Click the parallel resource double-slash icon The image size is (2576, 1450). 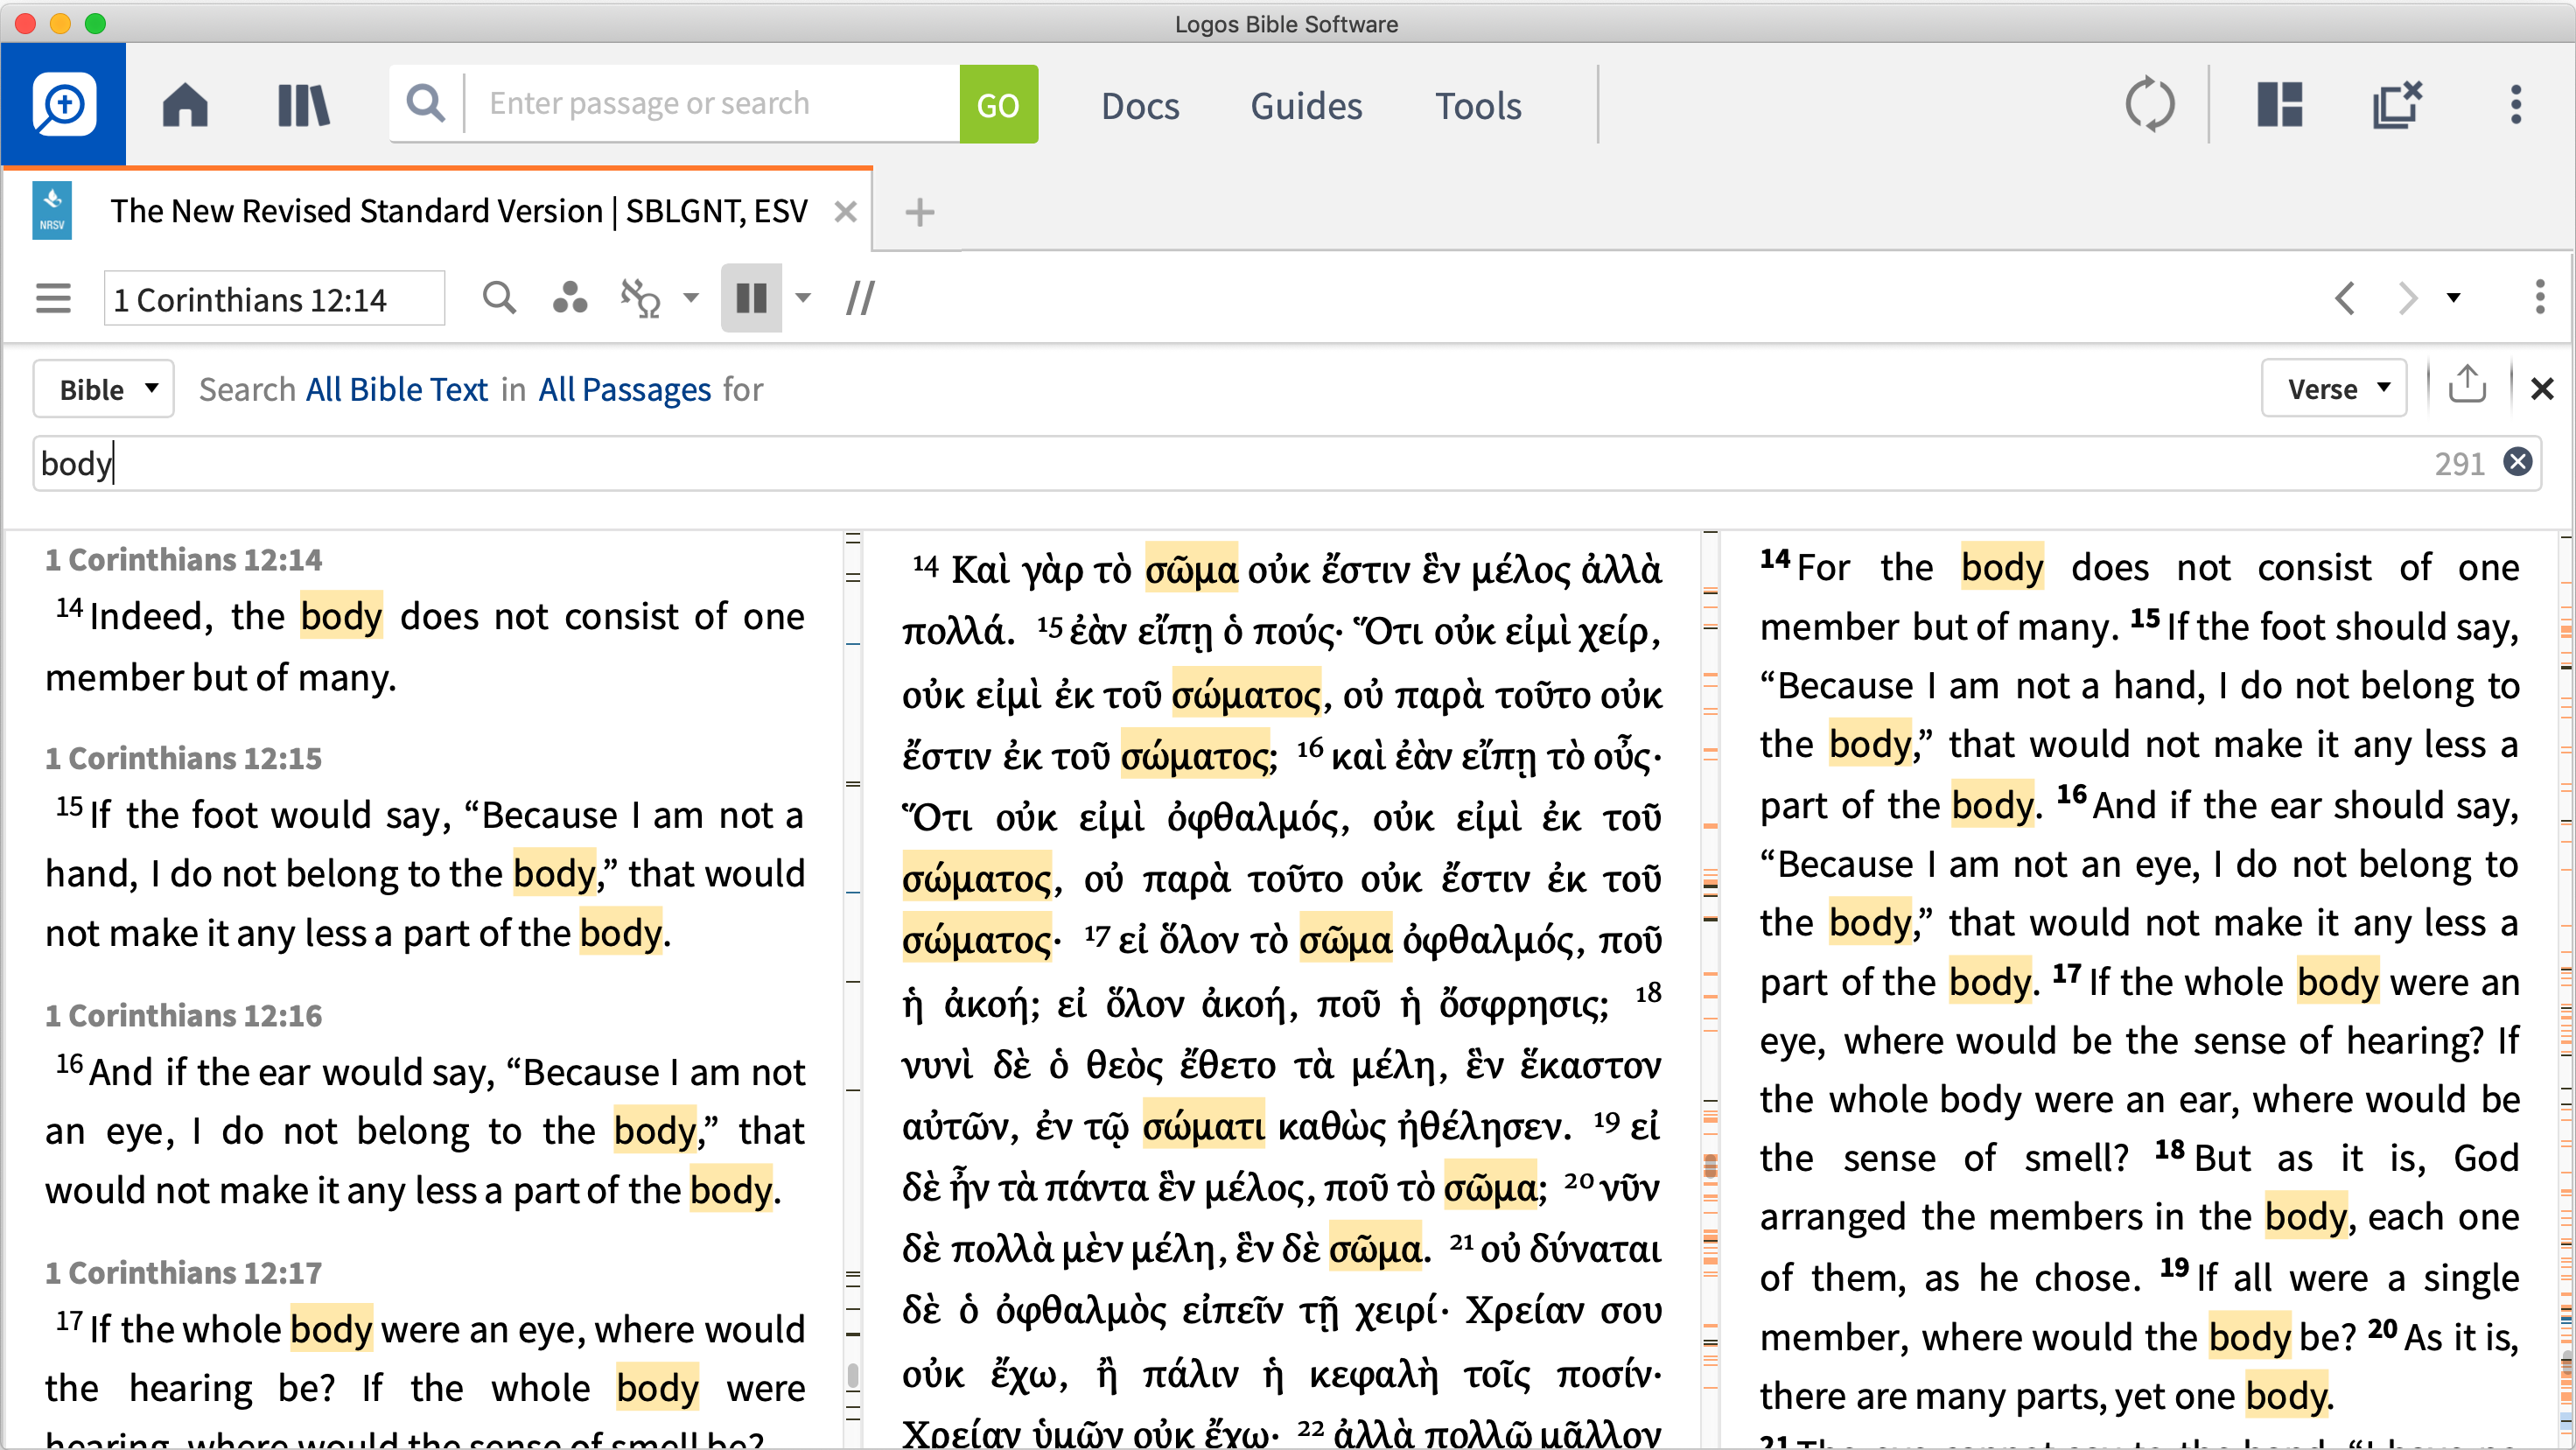(x=860, y=298)
